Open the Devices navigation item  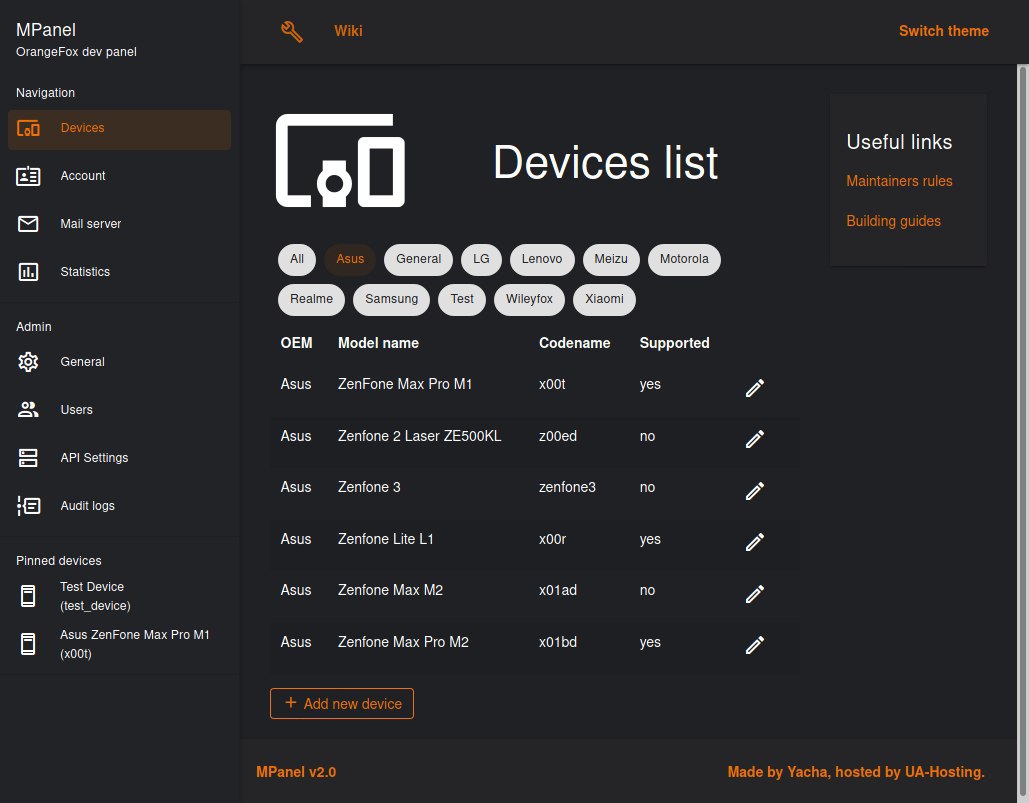coord(119,129)
